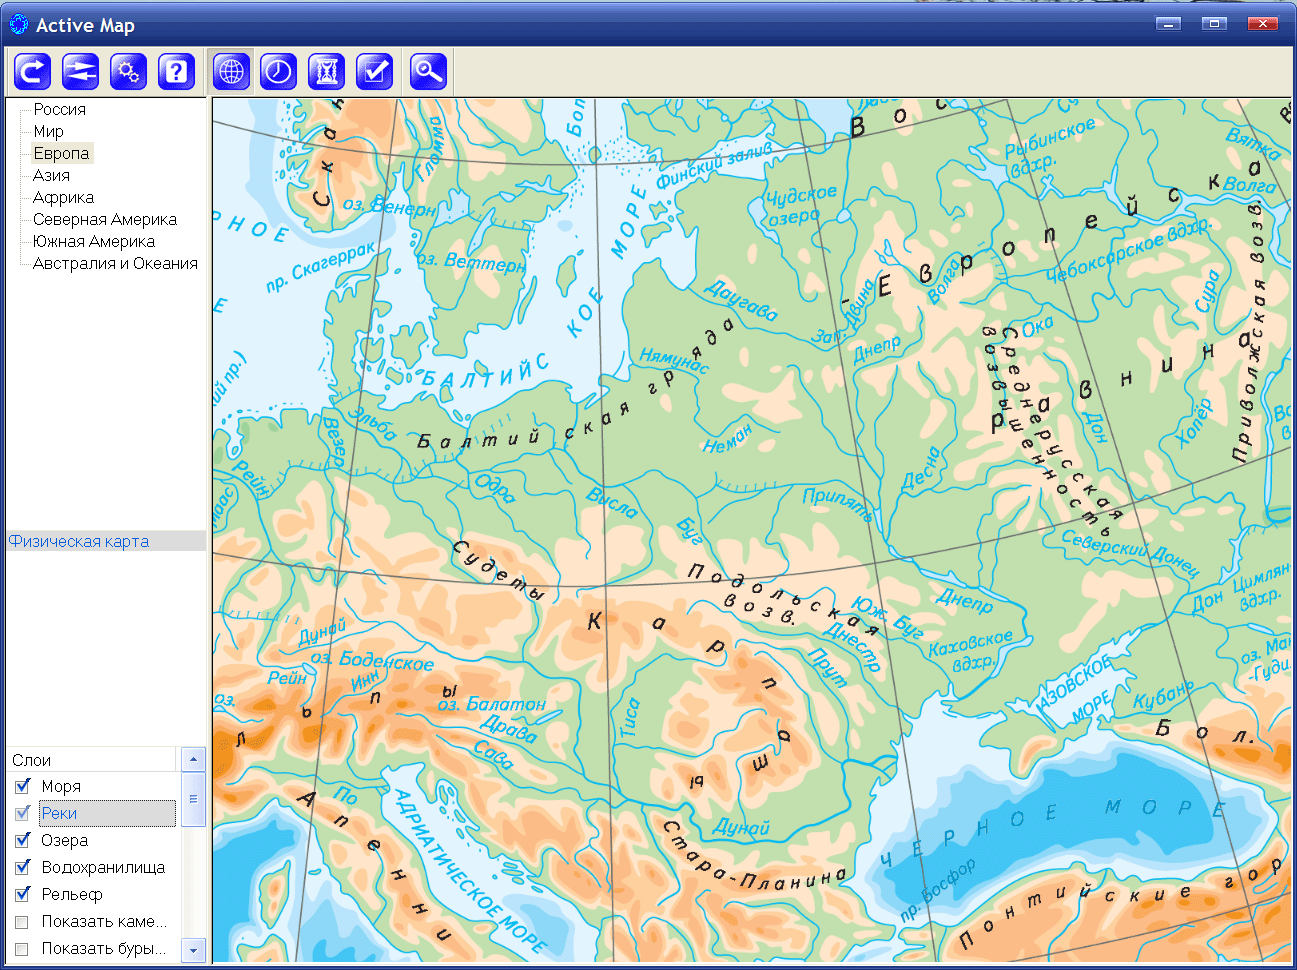This screenshot has height=970, width=1297.
Task: Uncheck the Водохранилища layer checkbox
Action: click(x=22, y=867)
